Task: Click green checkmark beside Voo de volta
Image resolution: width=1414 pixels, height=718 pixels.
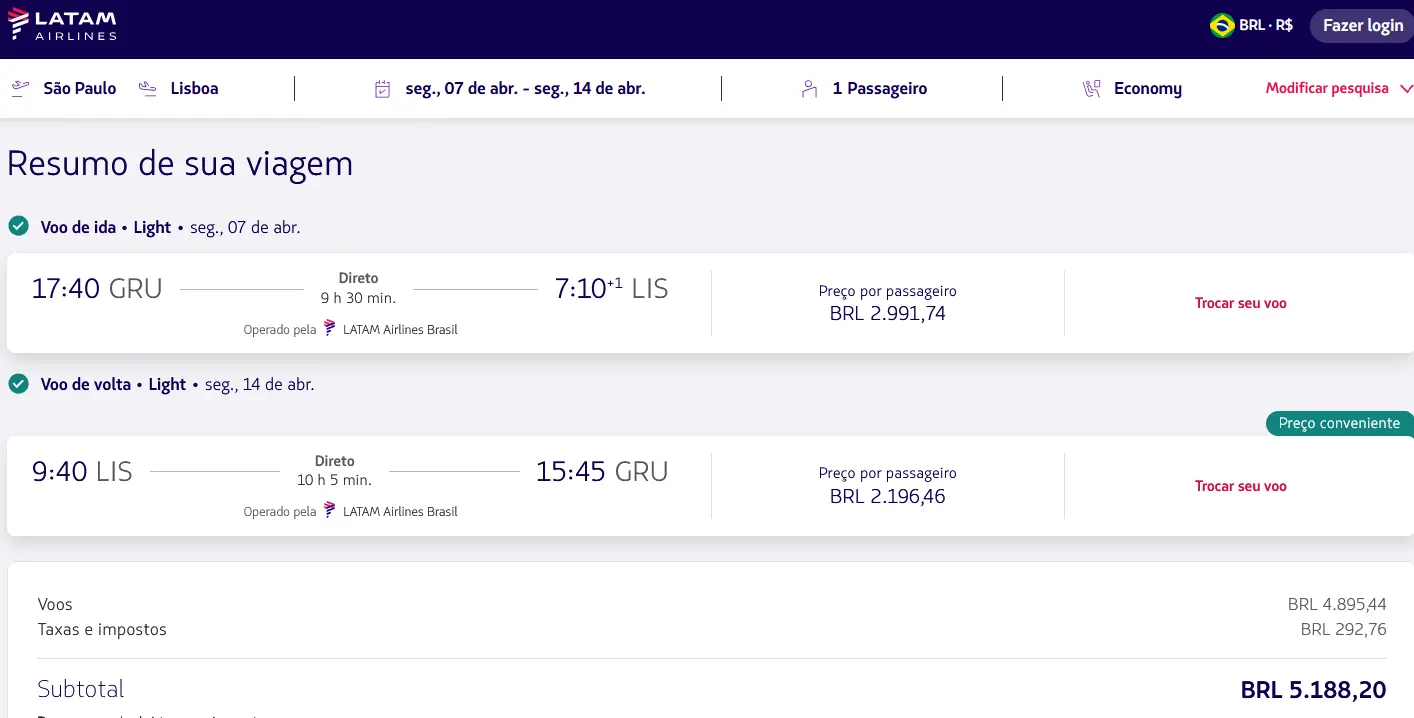Action: [18, 384]
